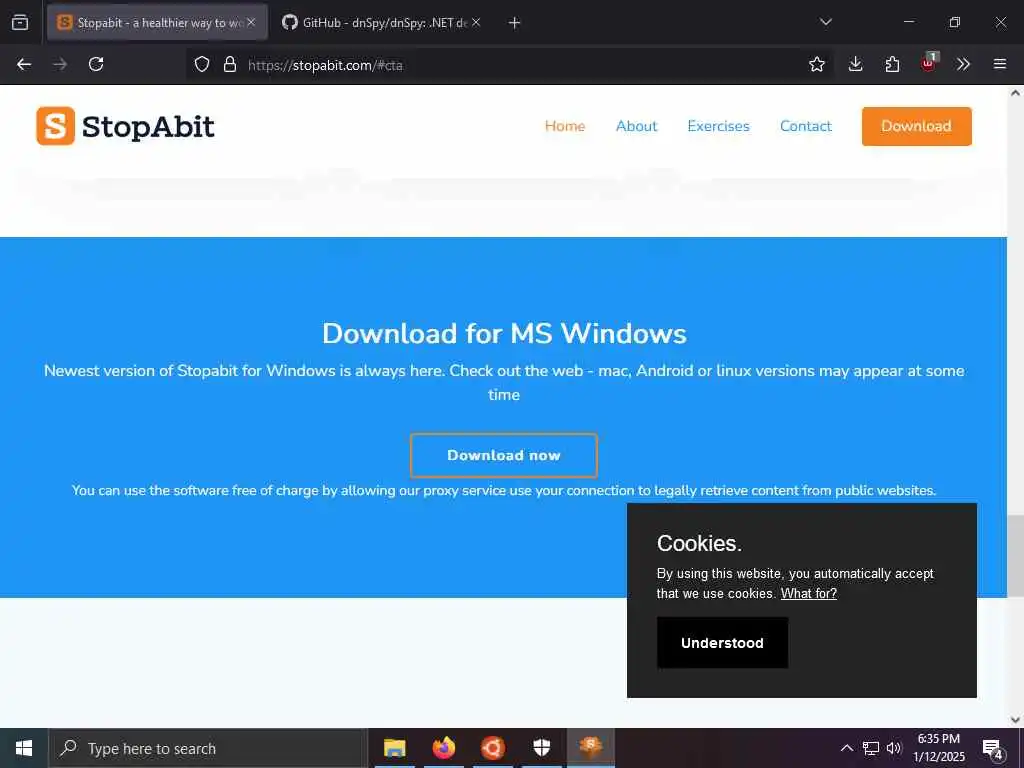
Task: Show more tools with the double chevron
Action: click(963, 64)
